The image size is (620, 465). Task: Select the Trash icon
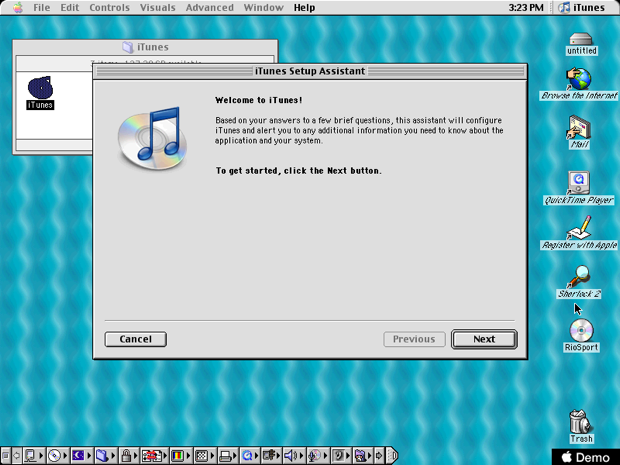[x=581, y=426]
